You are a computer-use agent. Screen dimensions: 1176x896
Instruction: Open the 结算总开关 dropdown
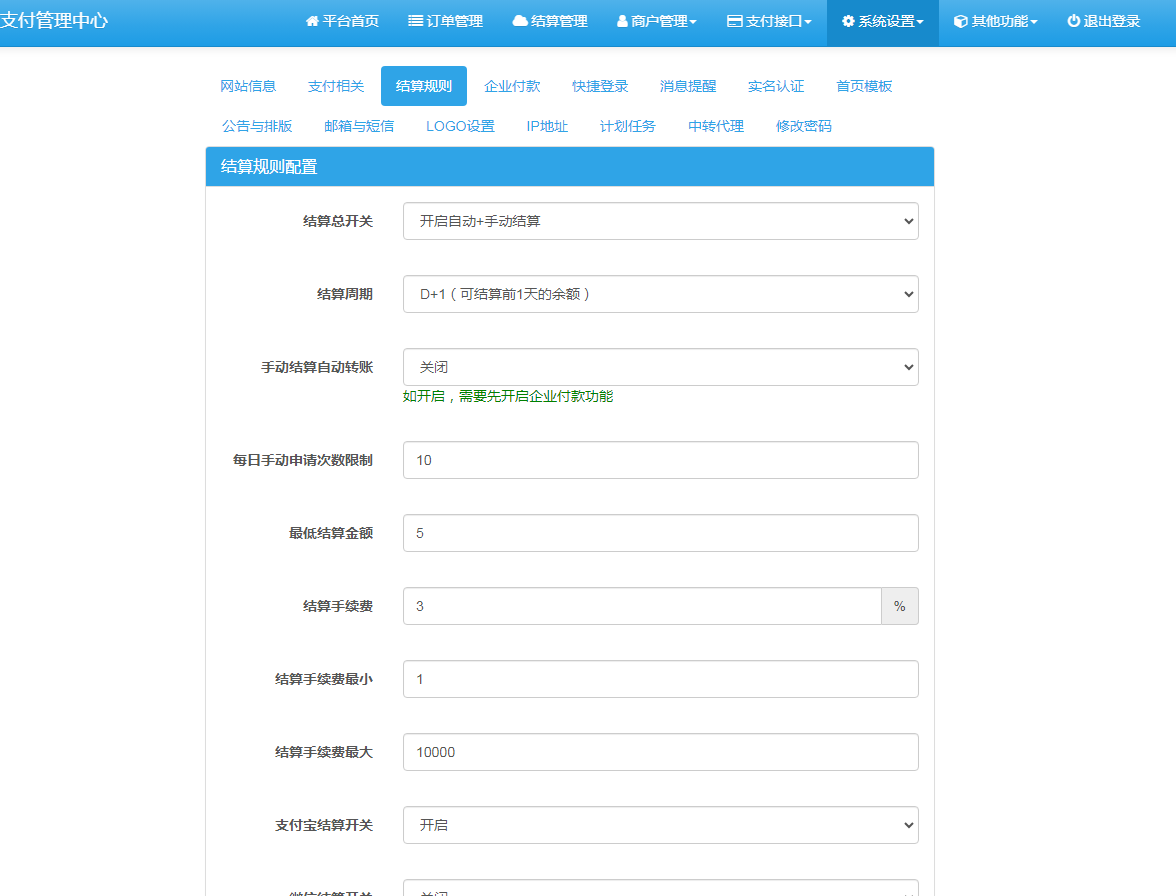click(660, 221)
